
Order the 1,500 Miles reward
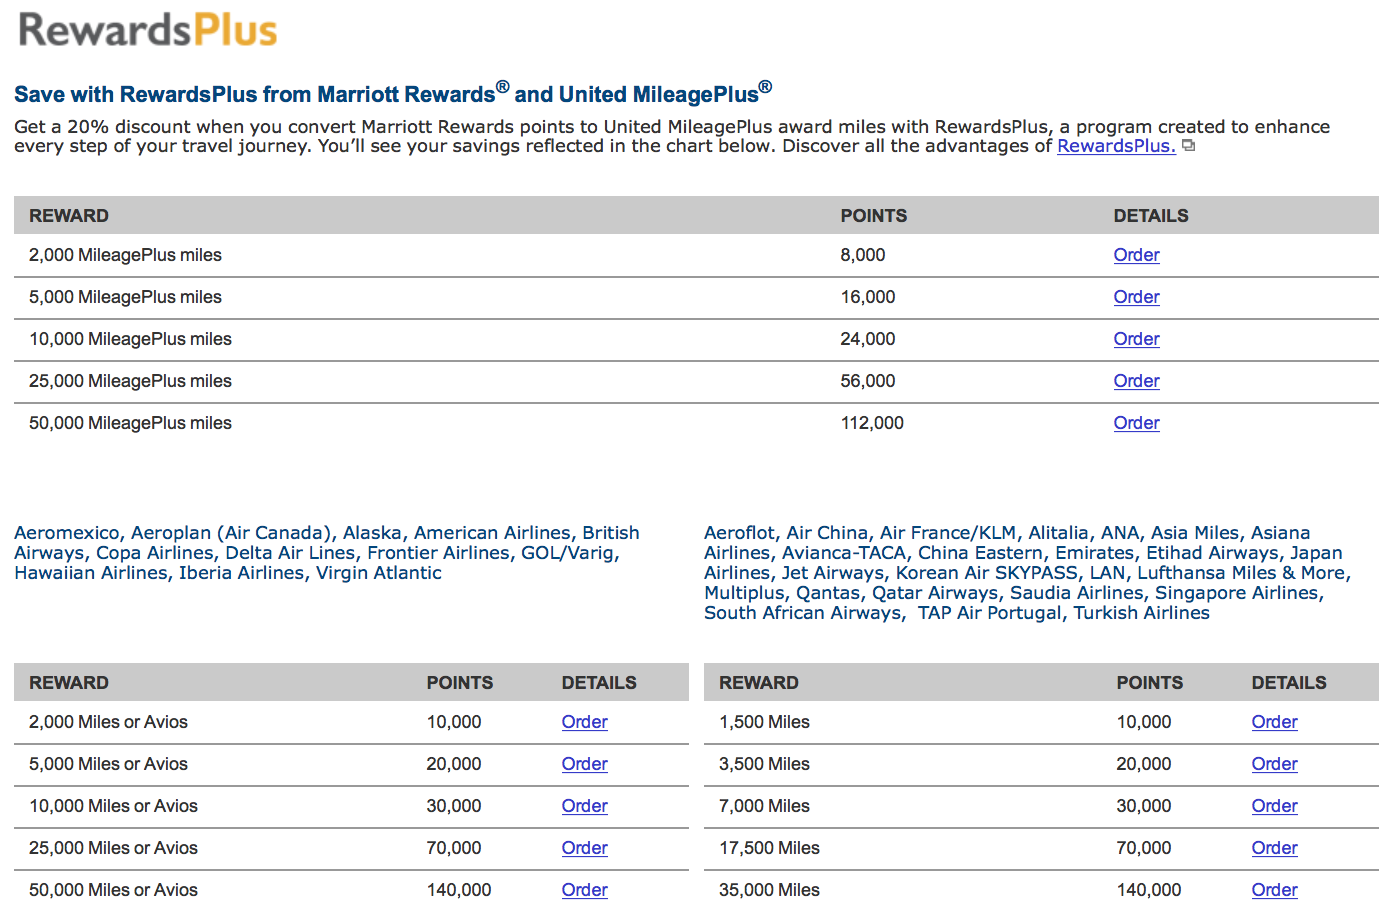[1274, 722]
